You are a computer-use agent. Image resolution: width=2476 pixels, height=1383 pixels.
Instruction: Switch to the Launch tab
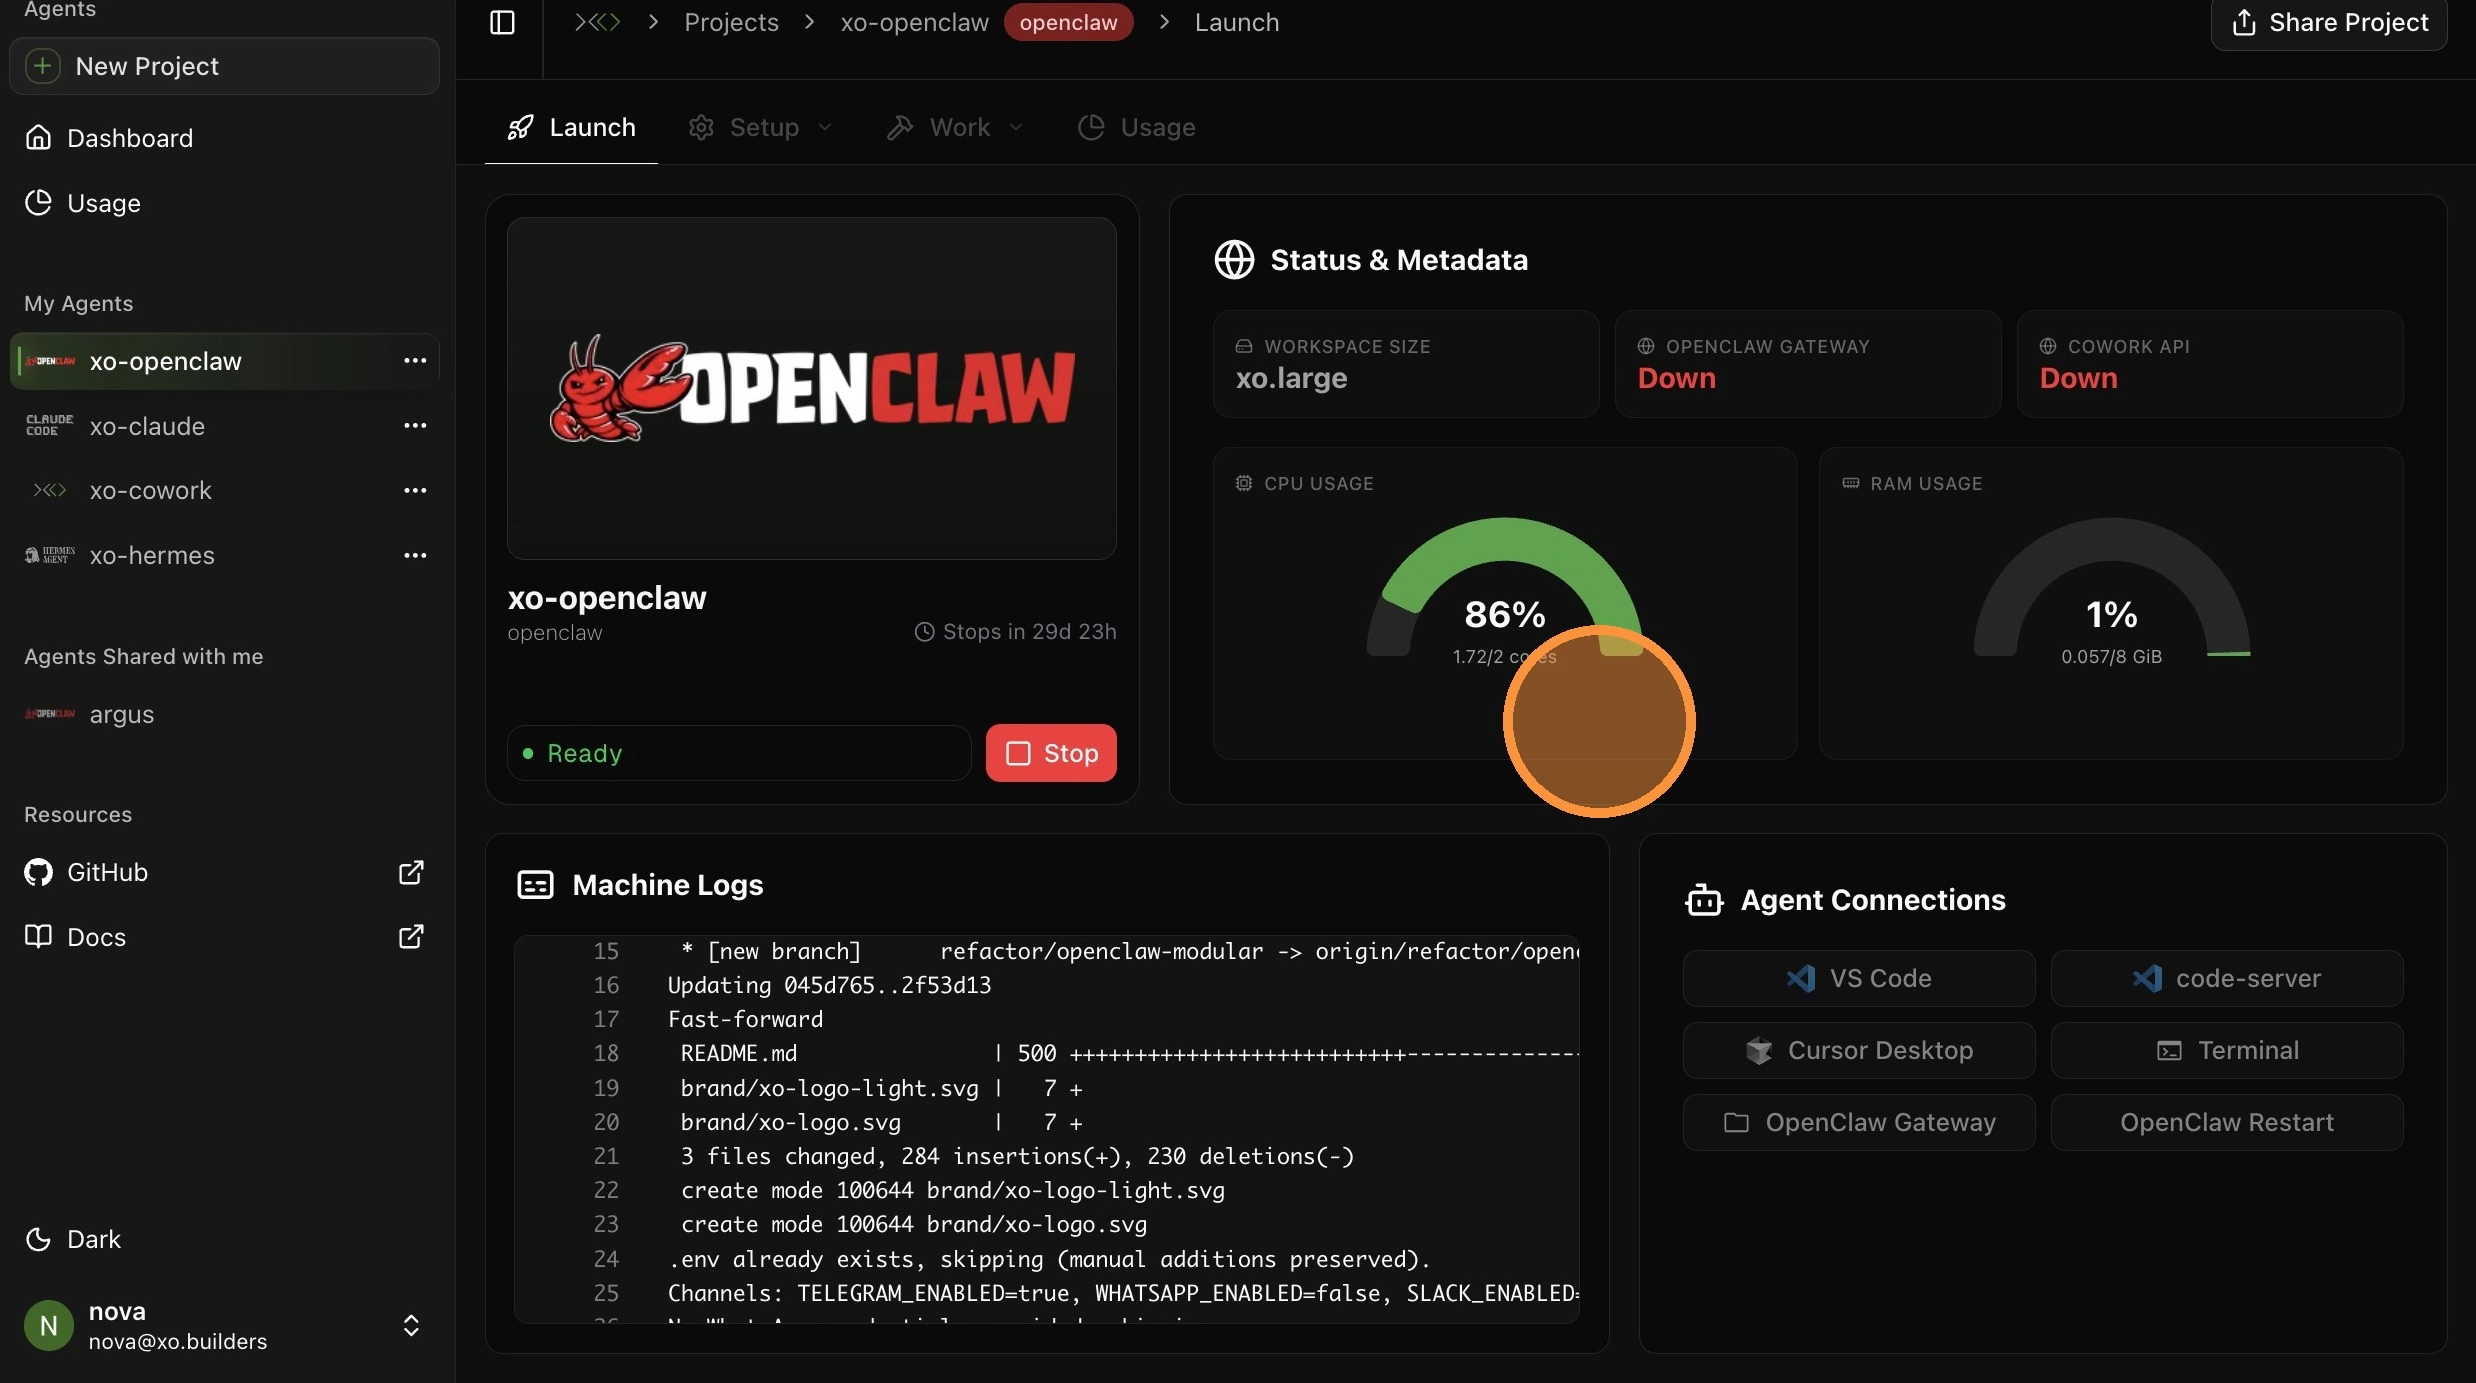pos(571,127)
